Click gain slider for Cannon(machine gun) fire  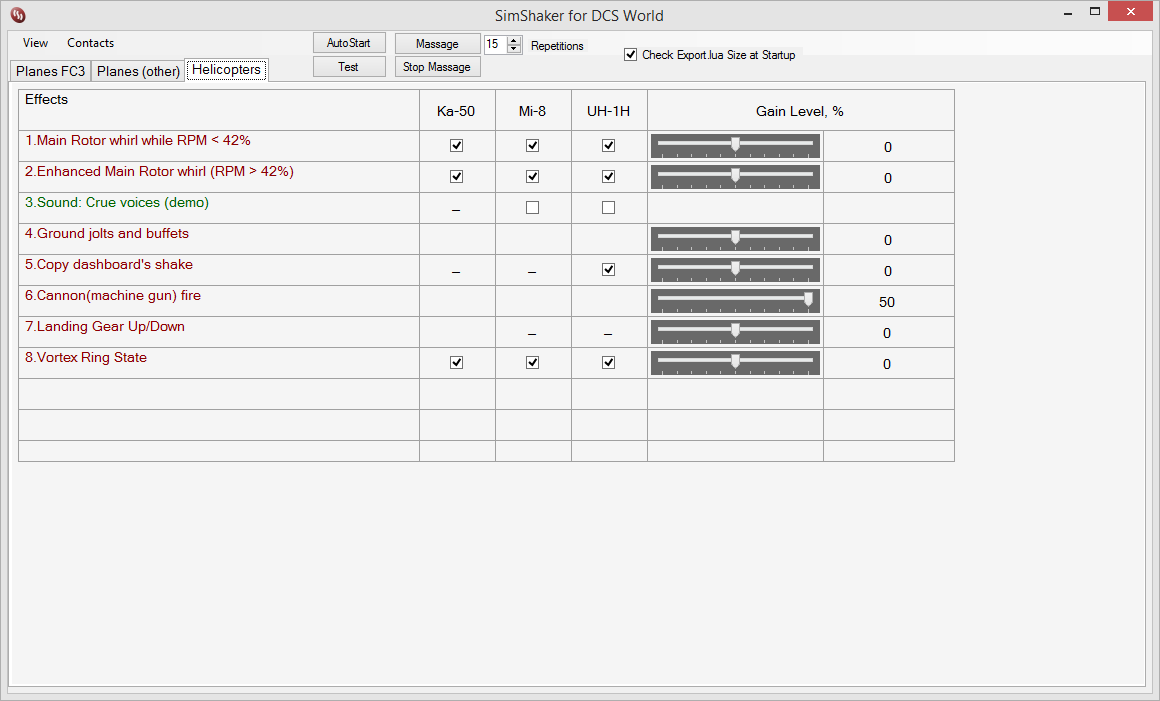coord(735,301)
